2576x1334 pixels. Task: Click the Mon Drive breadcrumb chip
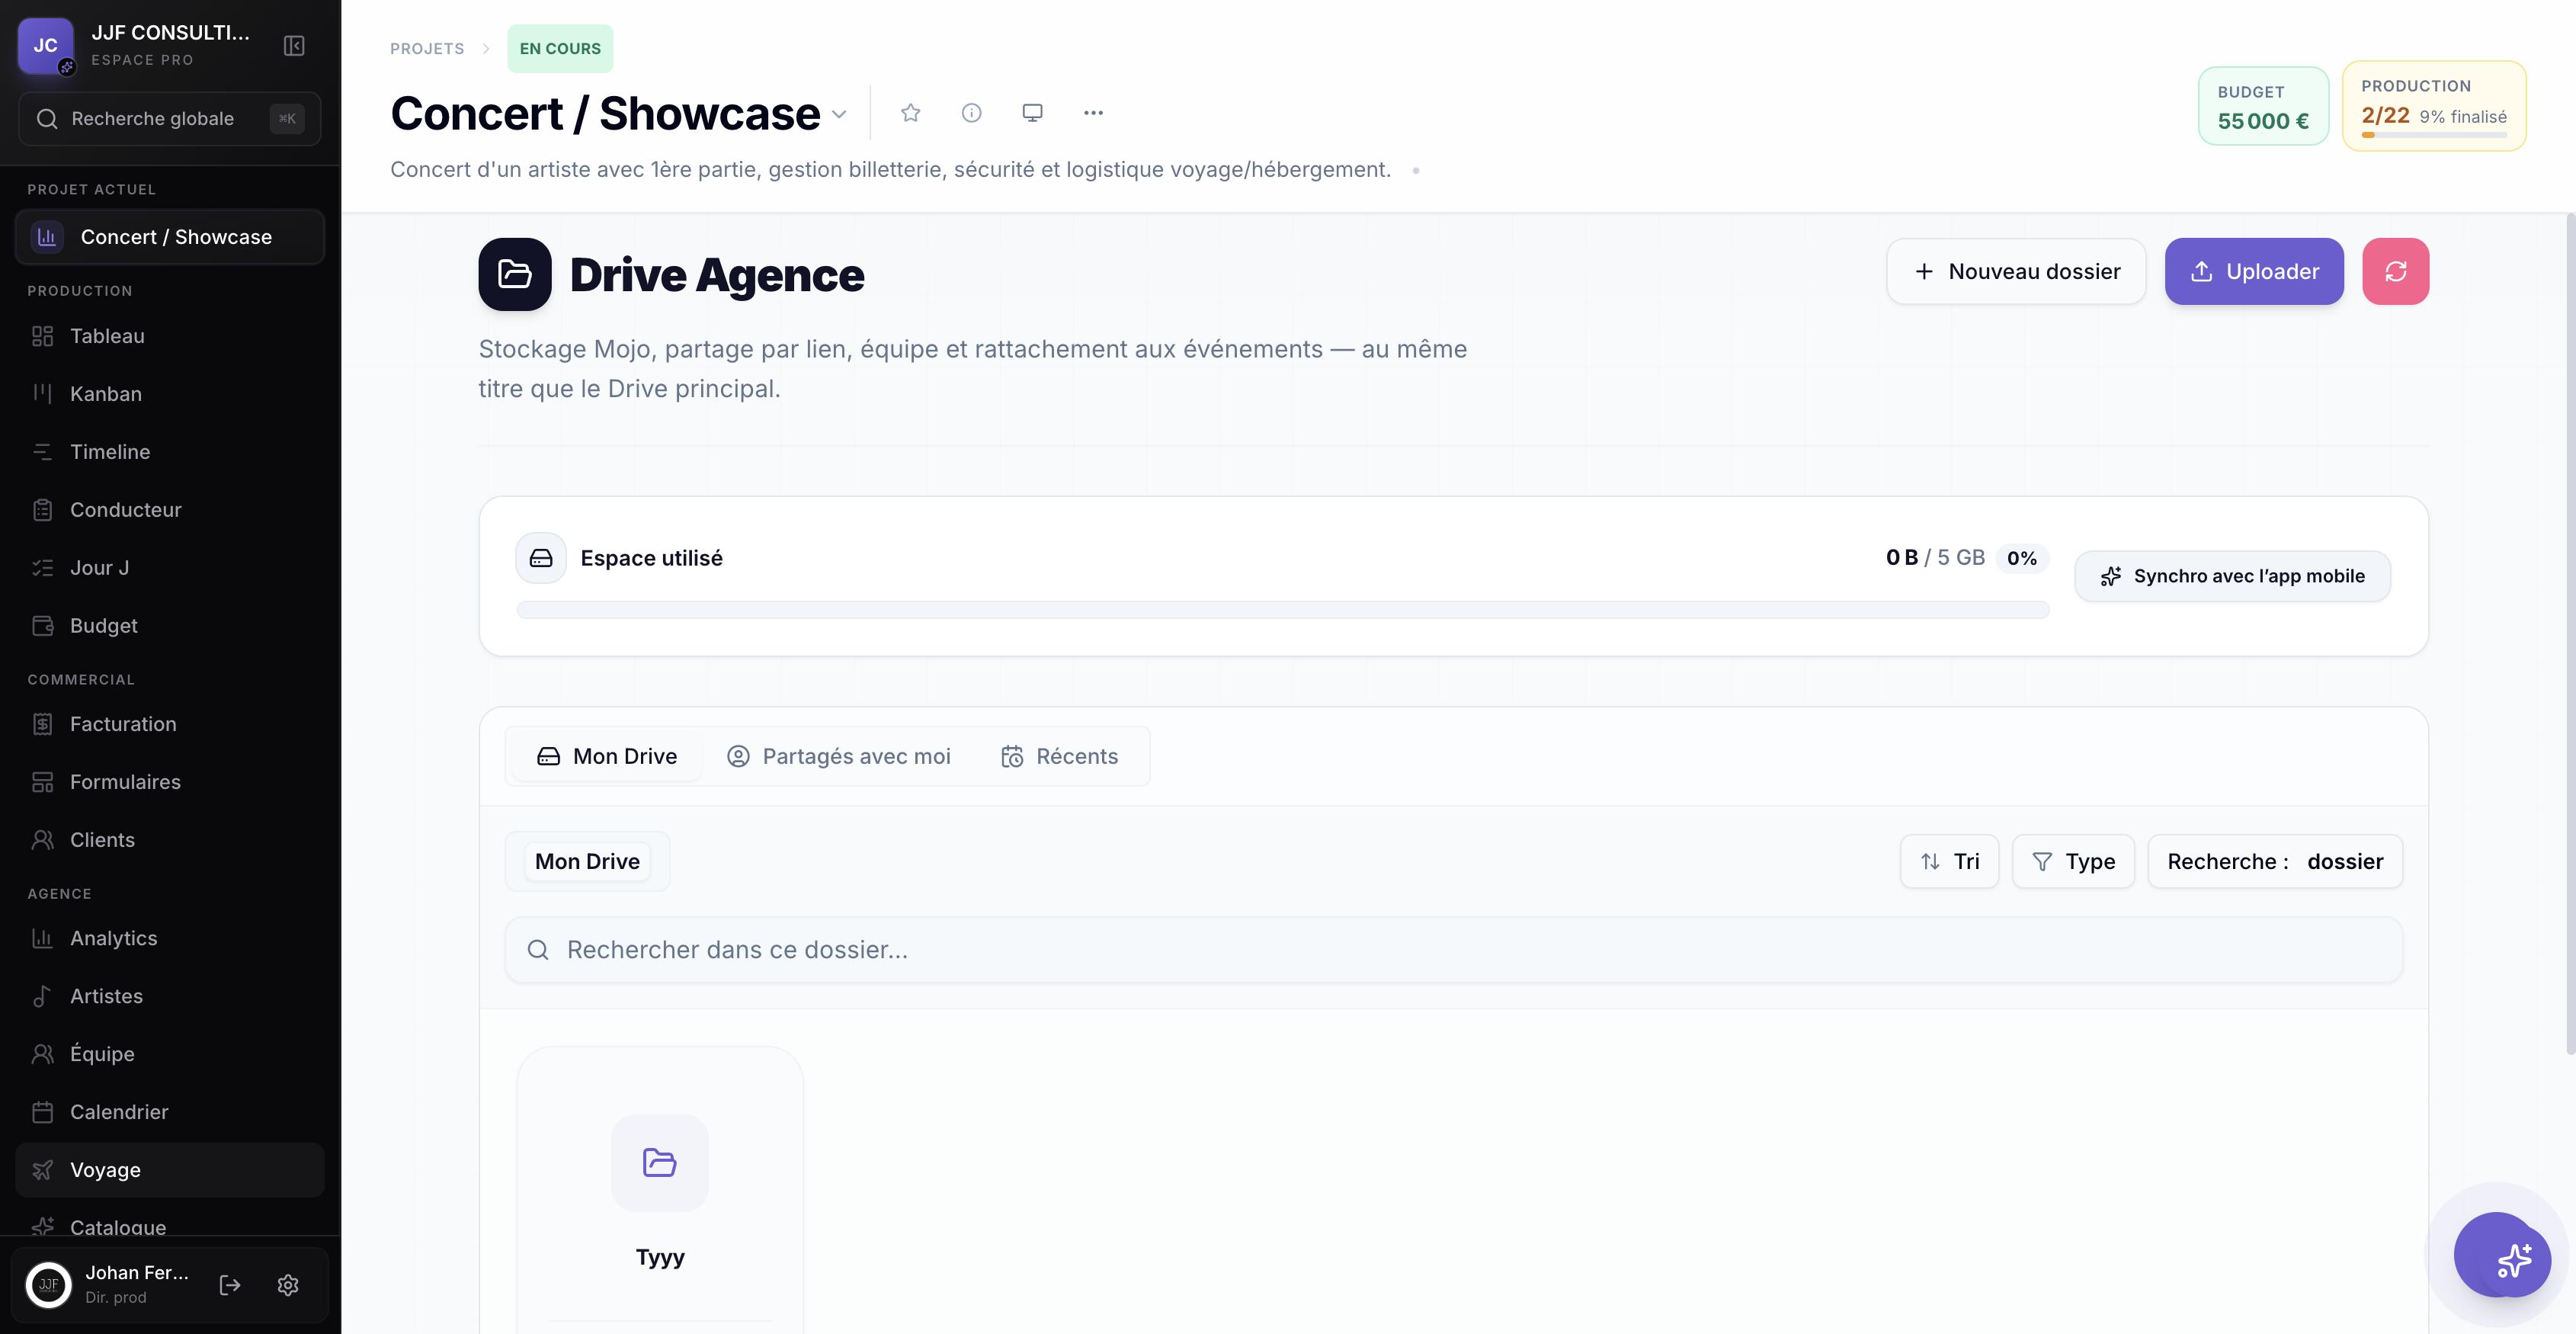[x=587, y=861]
